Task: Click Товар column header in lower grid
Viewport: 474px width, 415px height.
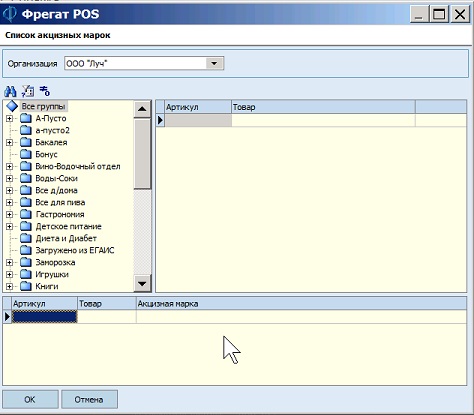Action: coord(107,304)
